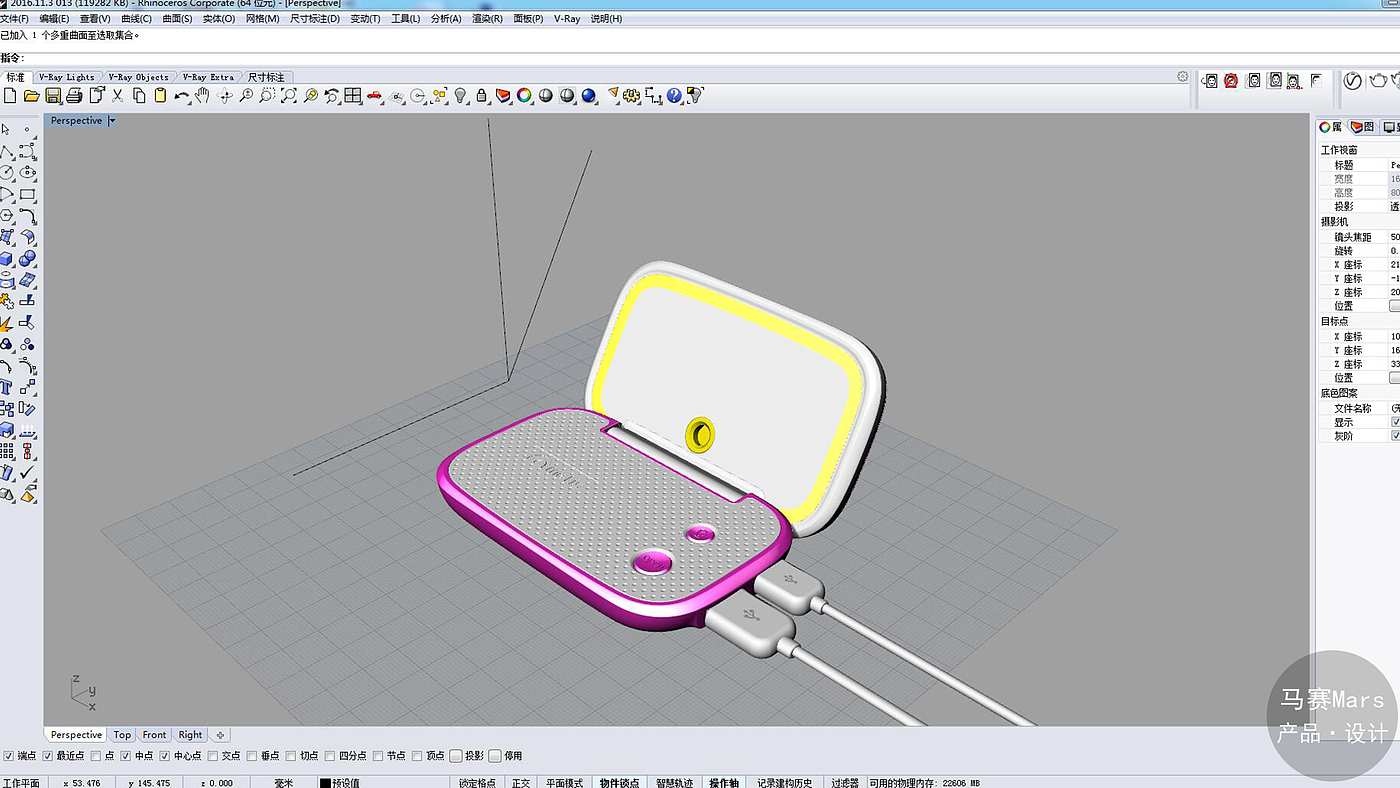Uncheck the 中心点 (Center) osnap checkbox

click(x=165, y=756)
